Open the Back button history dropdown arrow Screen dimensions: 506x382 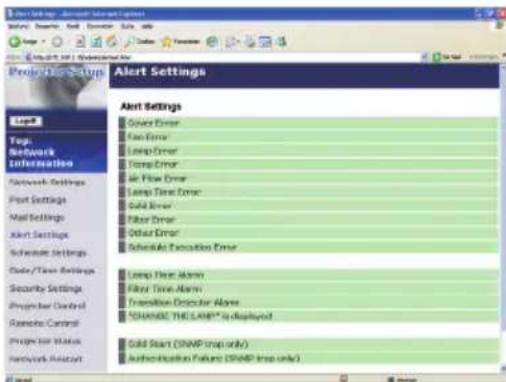43,42
